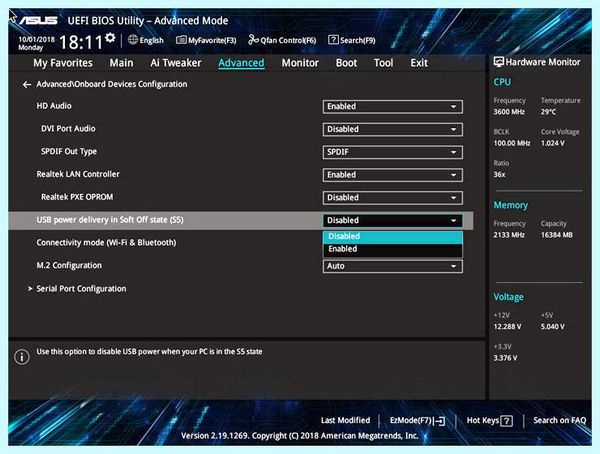Open the Ai Tweaker tab
600x454 pixels.
point(176,63)
